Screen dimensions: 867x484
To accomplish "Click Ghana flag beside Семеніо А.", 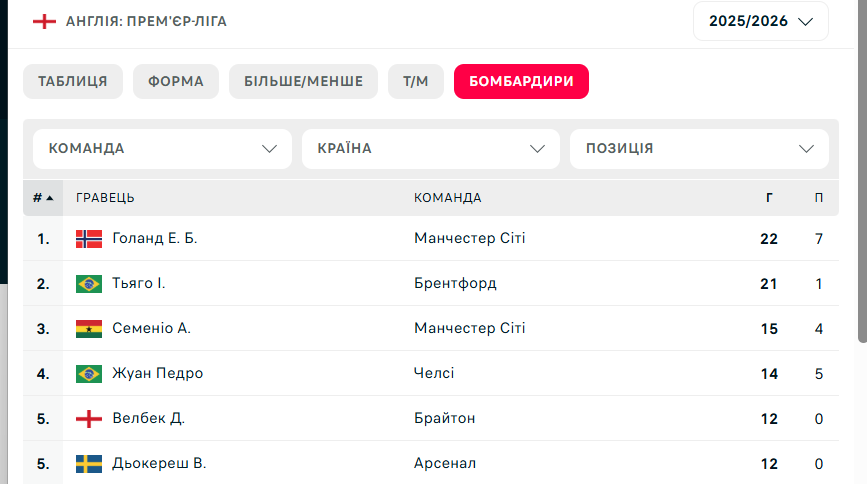I will [88, 329].
